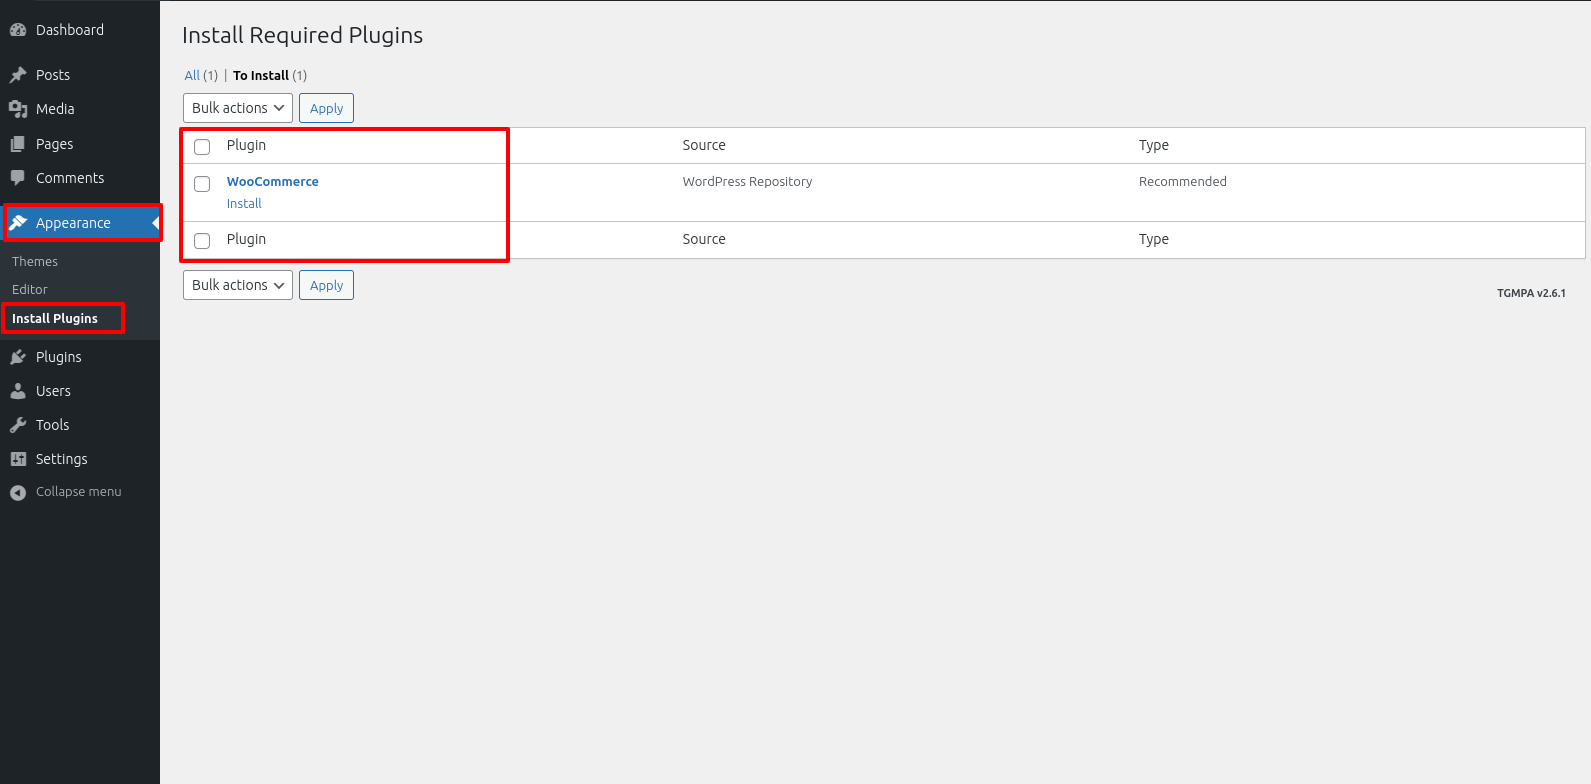Click the Type column header at top
Image resolution: width=1591 pixels, height=784 pixels.
pyautogui.click(x=1154, y=145)
